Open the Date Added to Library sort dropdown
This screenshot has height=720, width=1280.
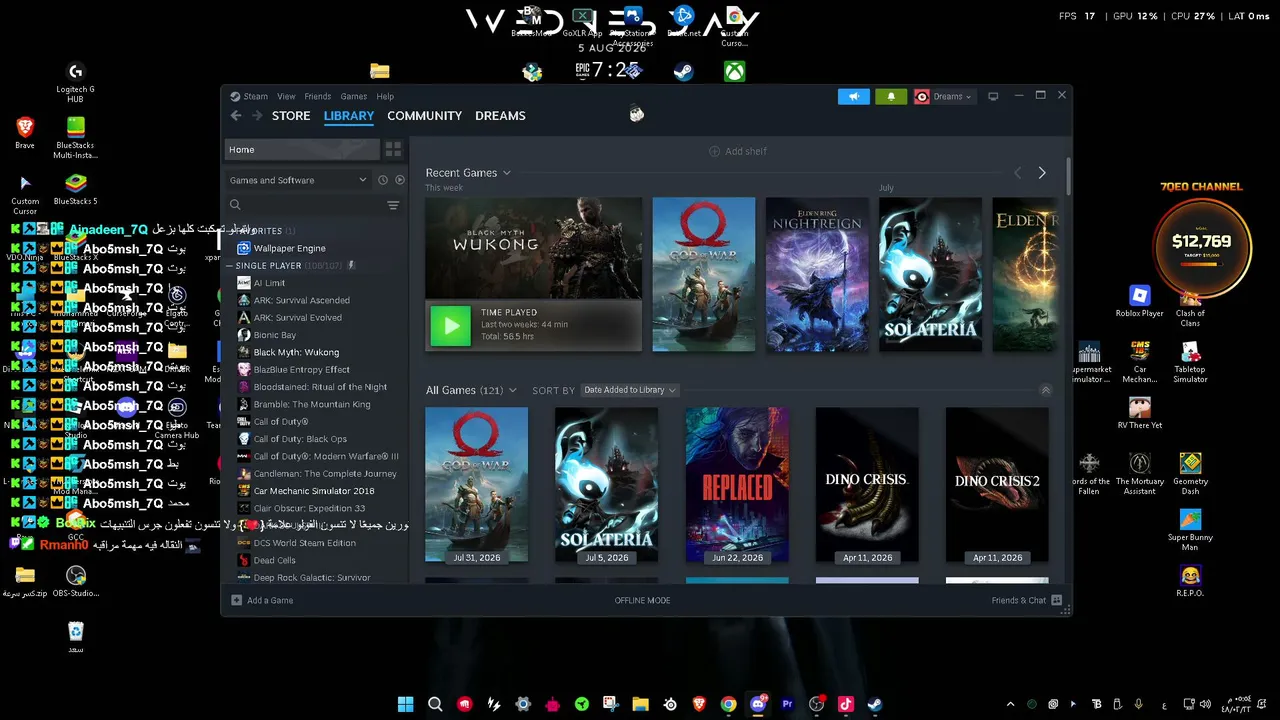(x=629, y=390)
